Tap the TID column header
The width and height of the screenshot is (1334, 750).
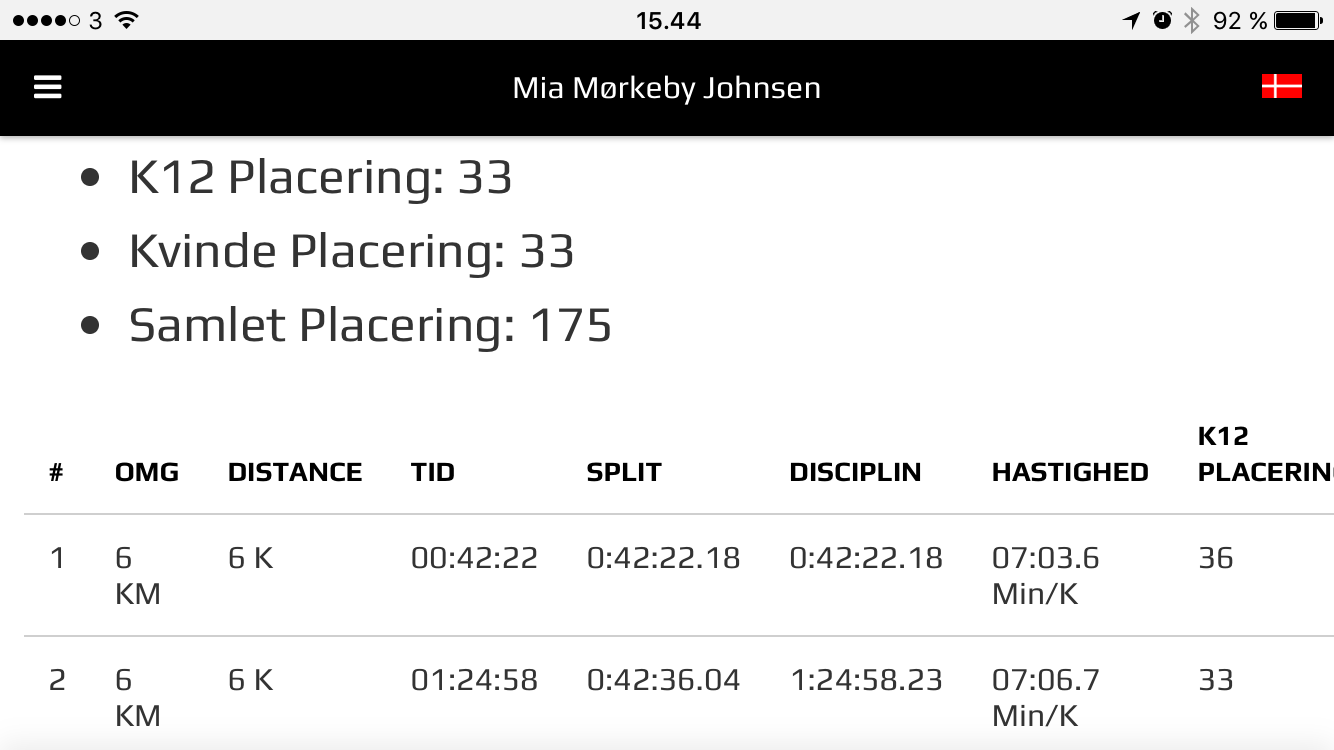[x=433, y=472]
